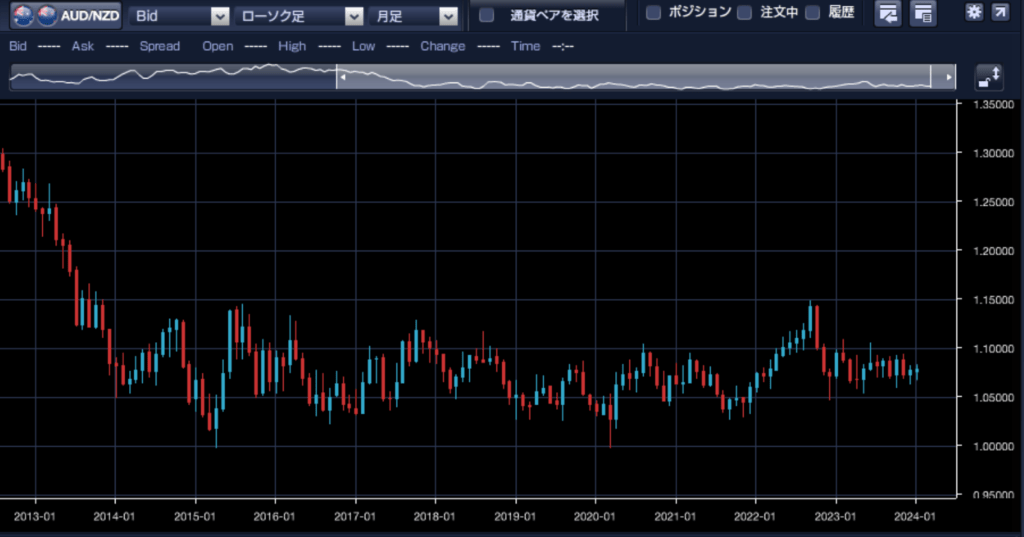Viewport: 1024px width, 537px height.
Task: Click the Bid label in the quote bar
Action: tap(18, 46)
